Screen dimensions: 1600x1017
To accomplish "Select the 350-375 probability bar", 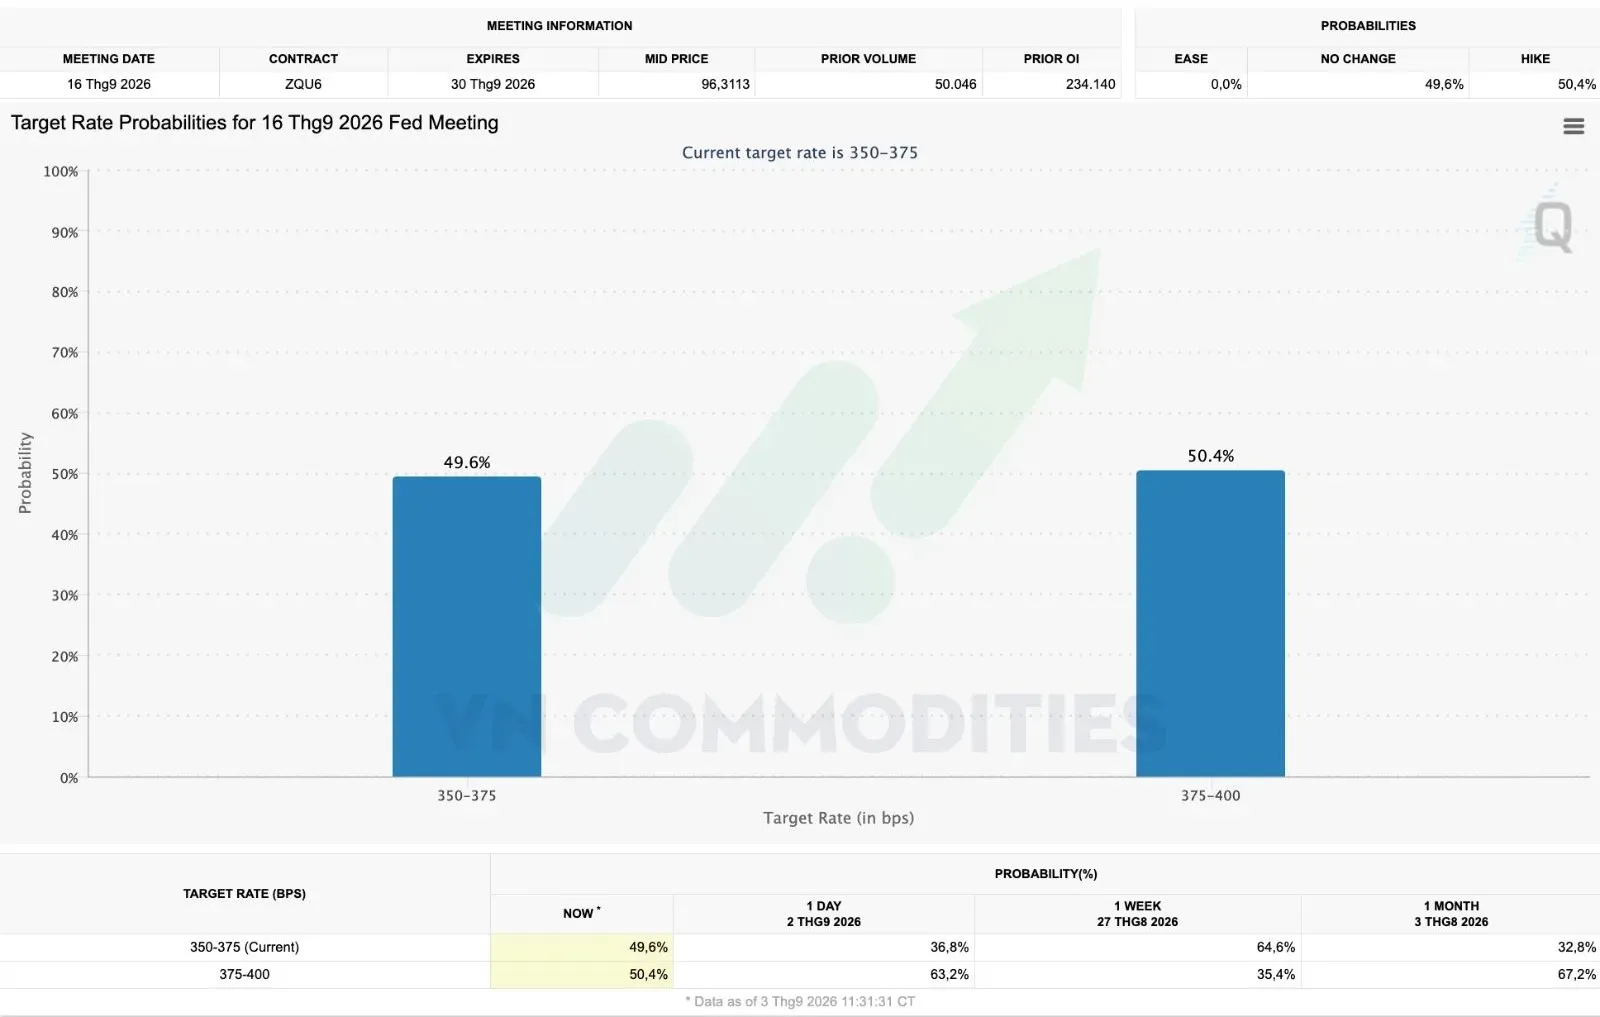I will (x=467, y=626).
